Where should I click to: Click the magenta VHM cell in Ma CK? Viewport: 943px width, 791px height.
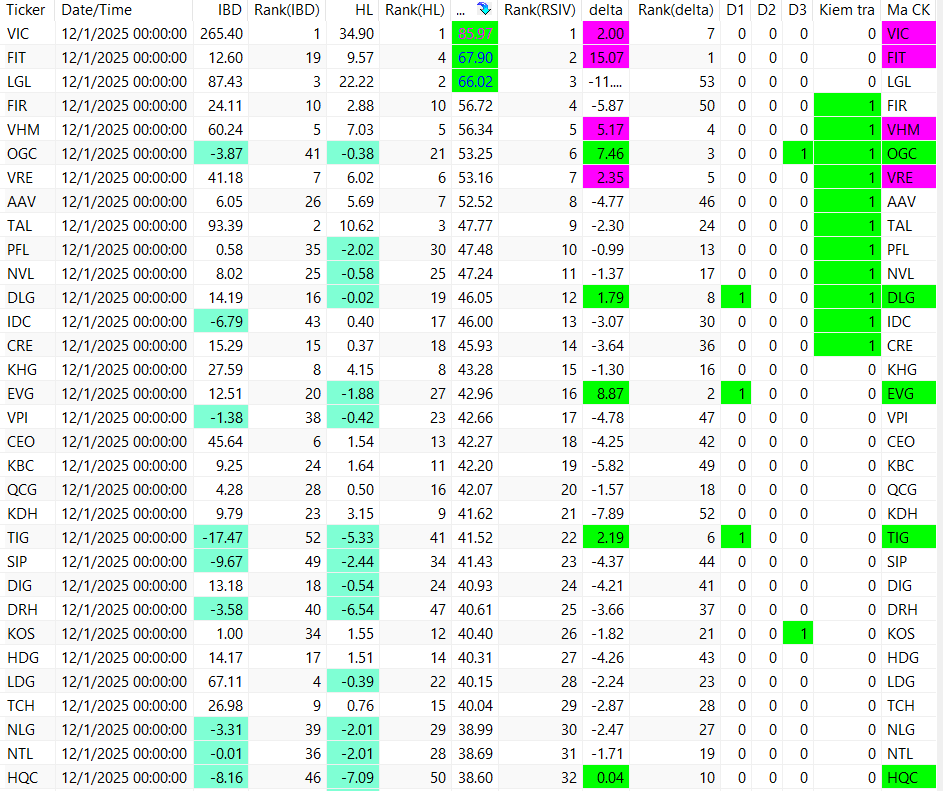[909, 130]
